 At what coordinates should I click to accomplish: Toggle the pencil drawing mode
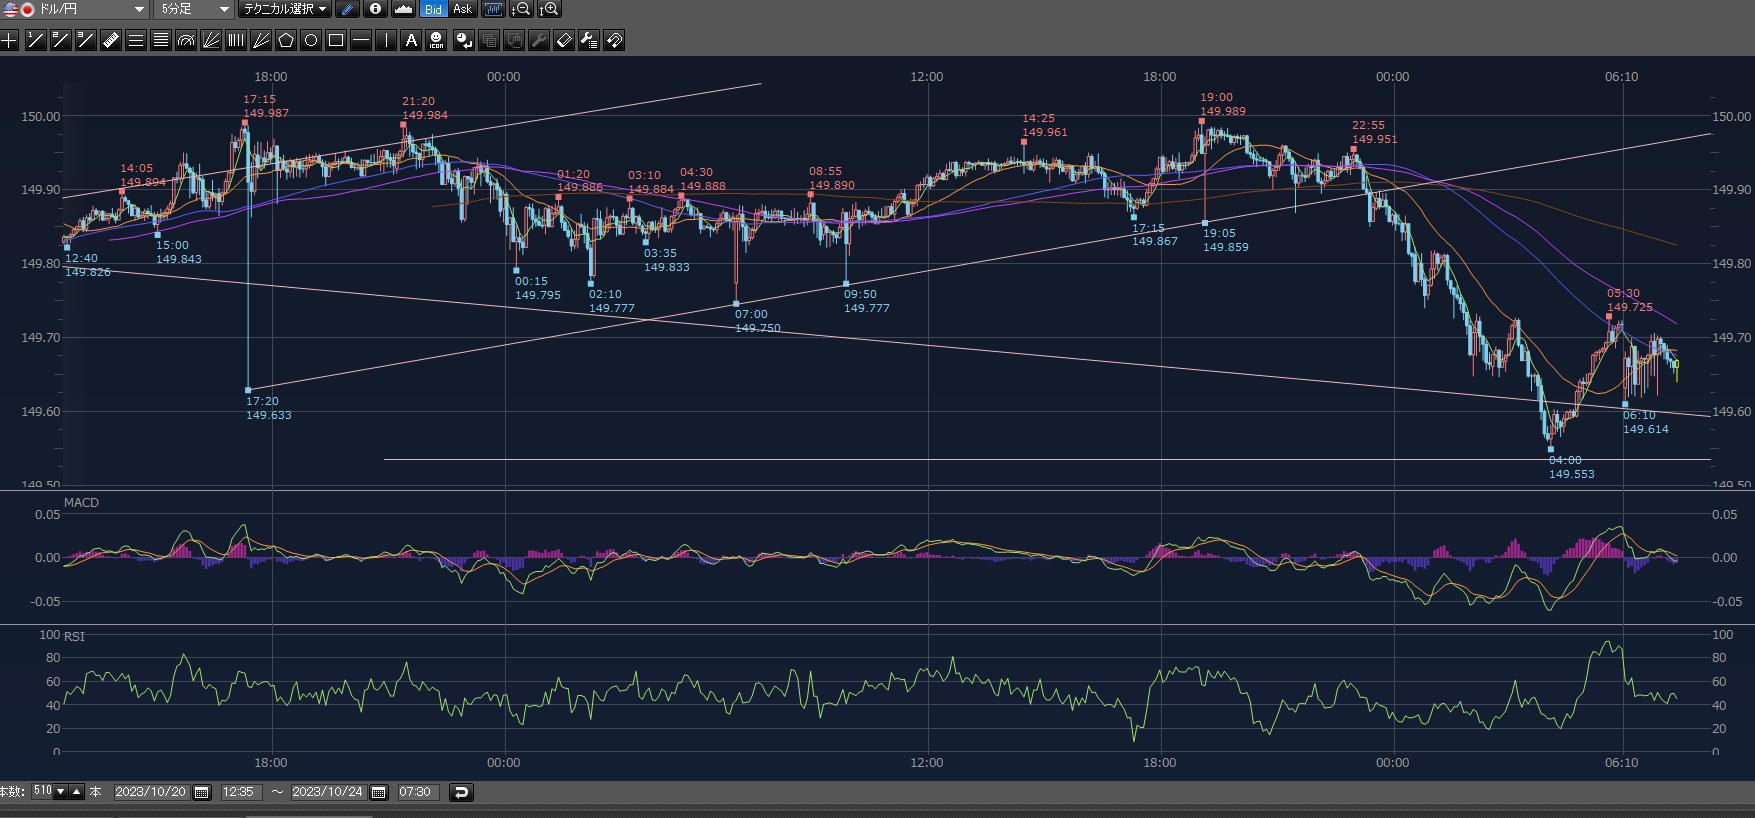pyautogui.click(x=347, y=9)
